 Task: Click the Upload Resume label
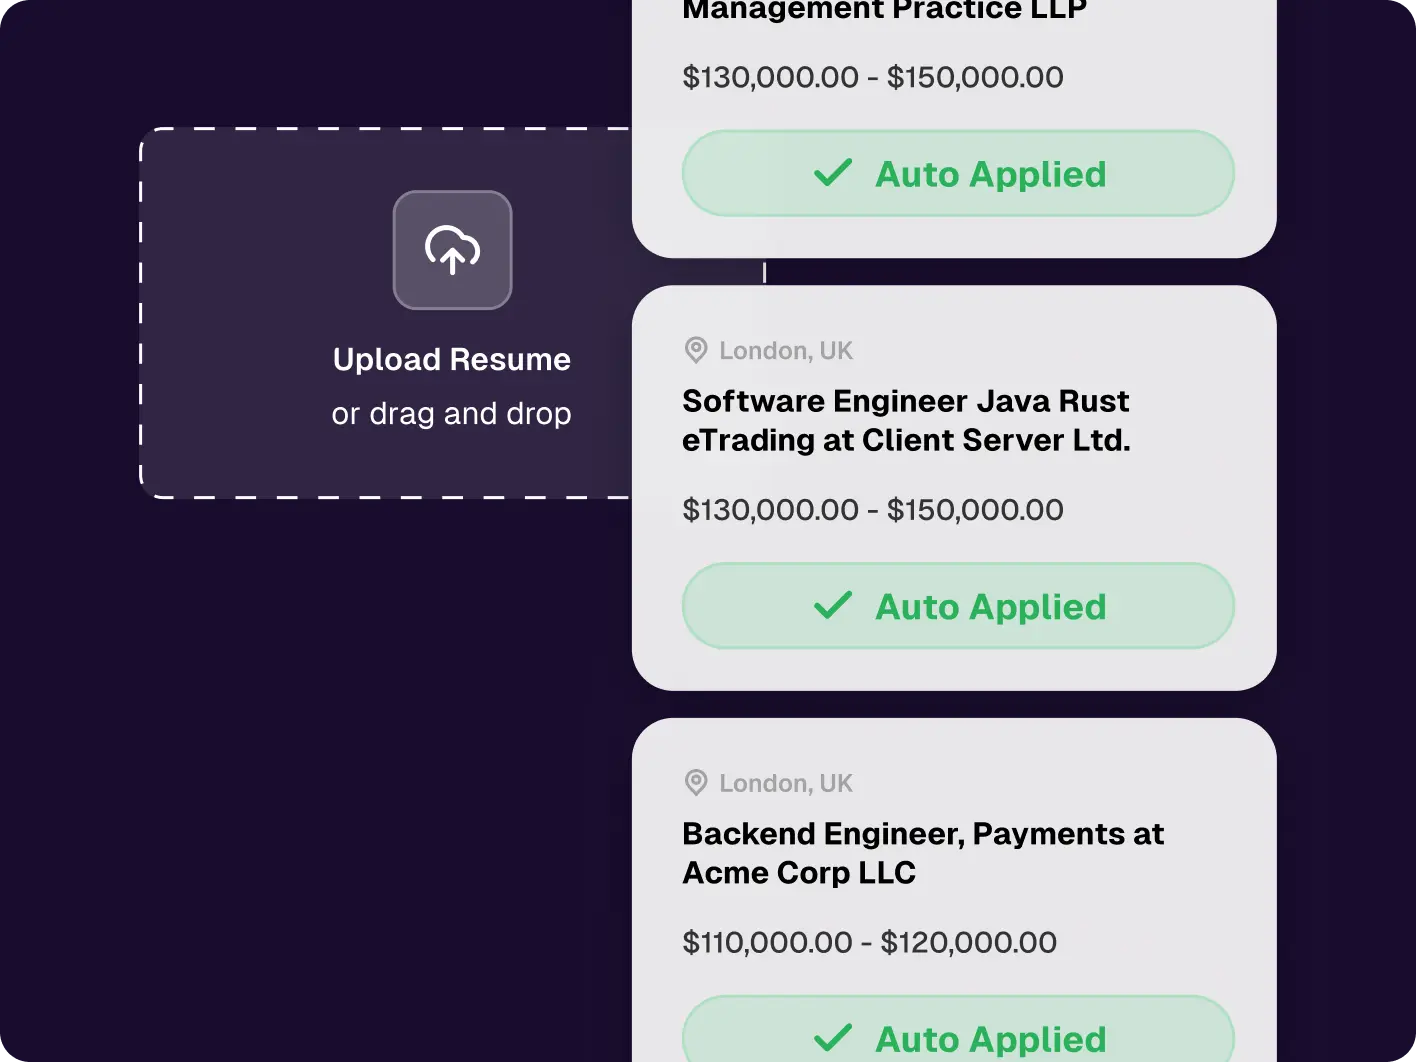click(452, 359)
